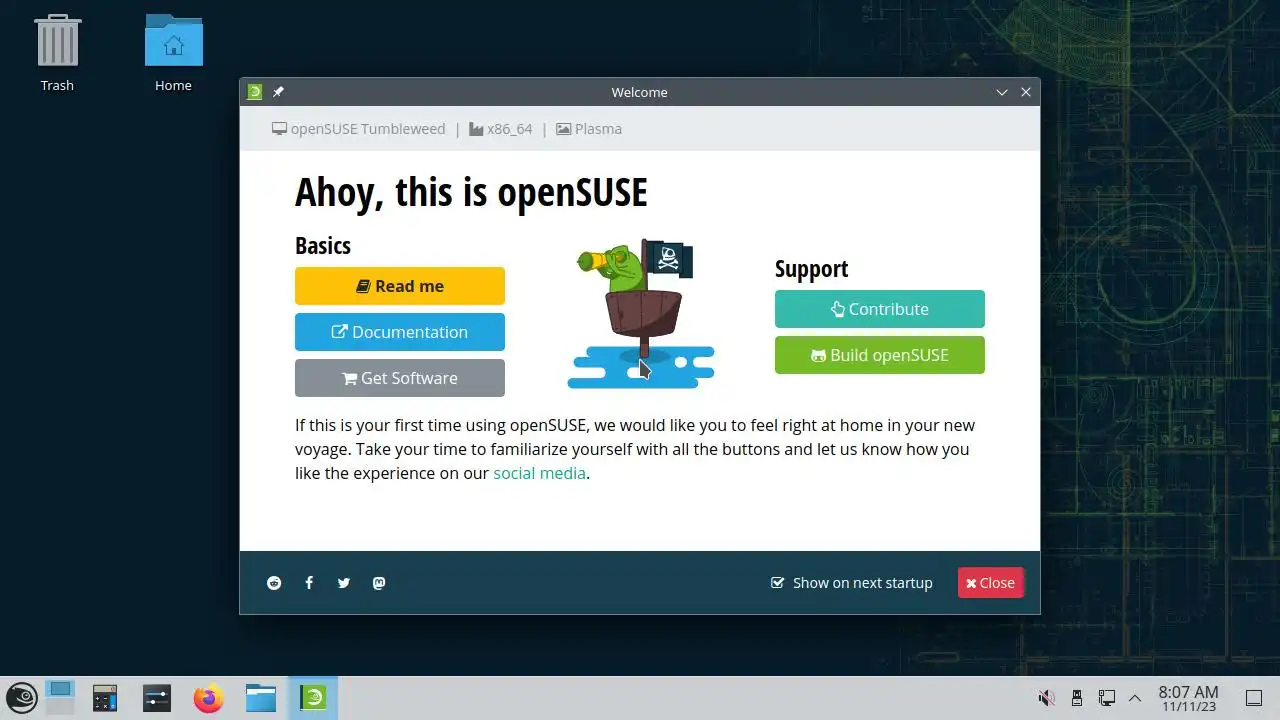Launch the calculator from the taskbar
1280x720 pixels.
click(x=105, y=698)
